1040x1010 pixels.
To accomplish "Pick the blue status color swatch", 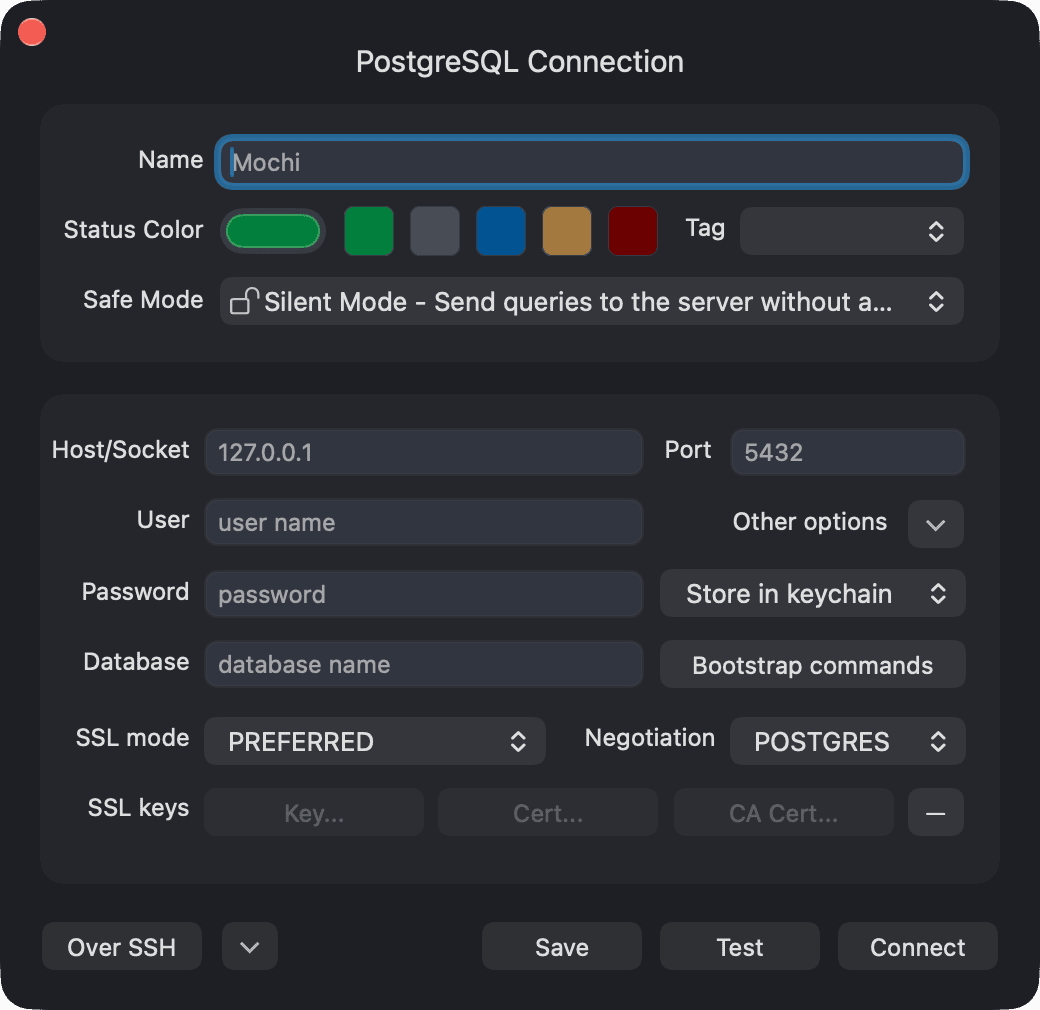I will [501, 231].
